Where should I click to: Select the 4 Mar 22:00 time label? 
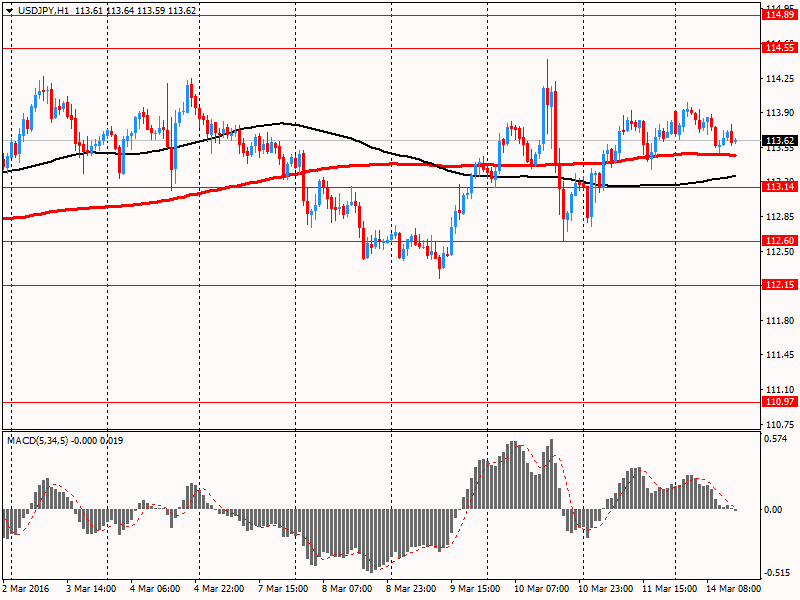tap(219, 589)
